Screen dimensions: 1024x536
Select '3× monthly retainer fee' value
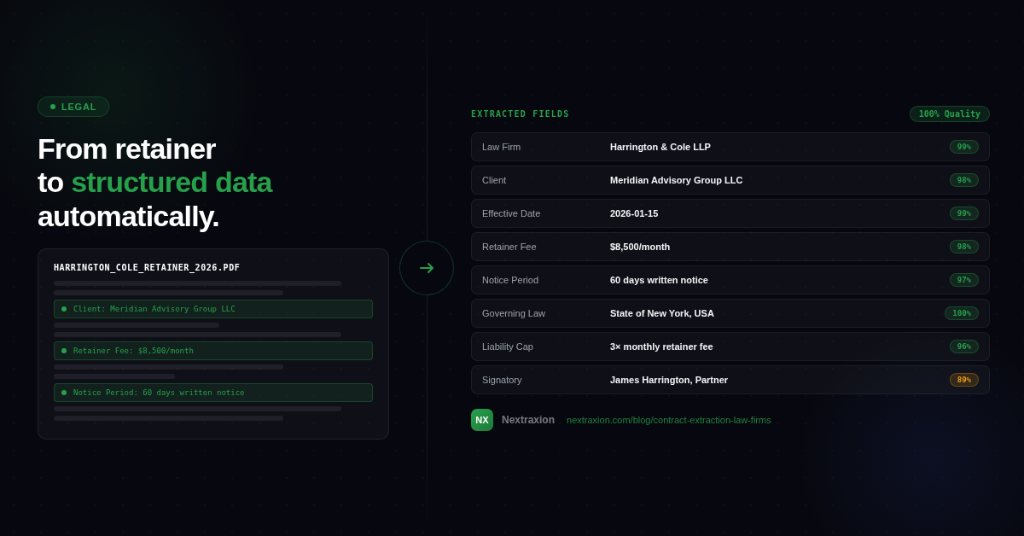(661, 347)
